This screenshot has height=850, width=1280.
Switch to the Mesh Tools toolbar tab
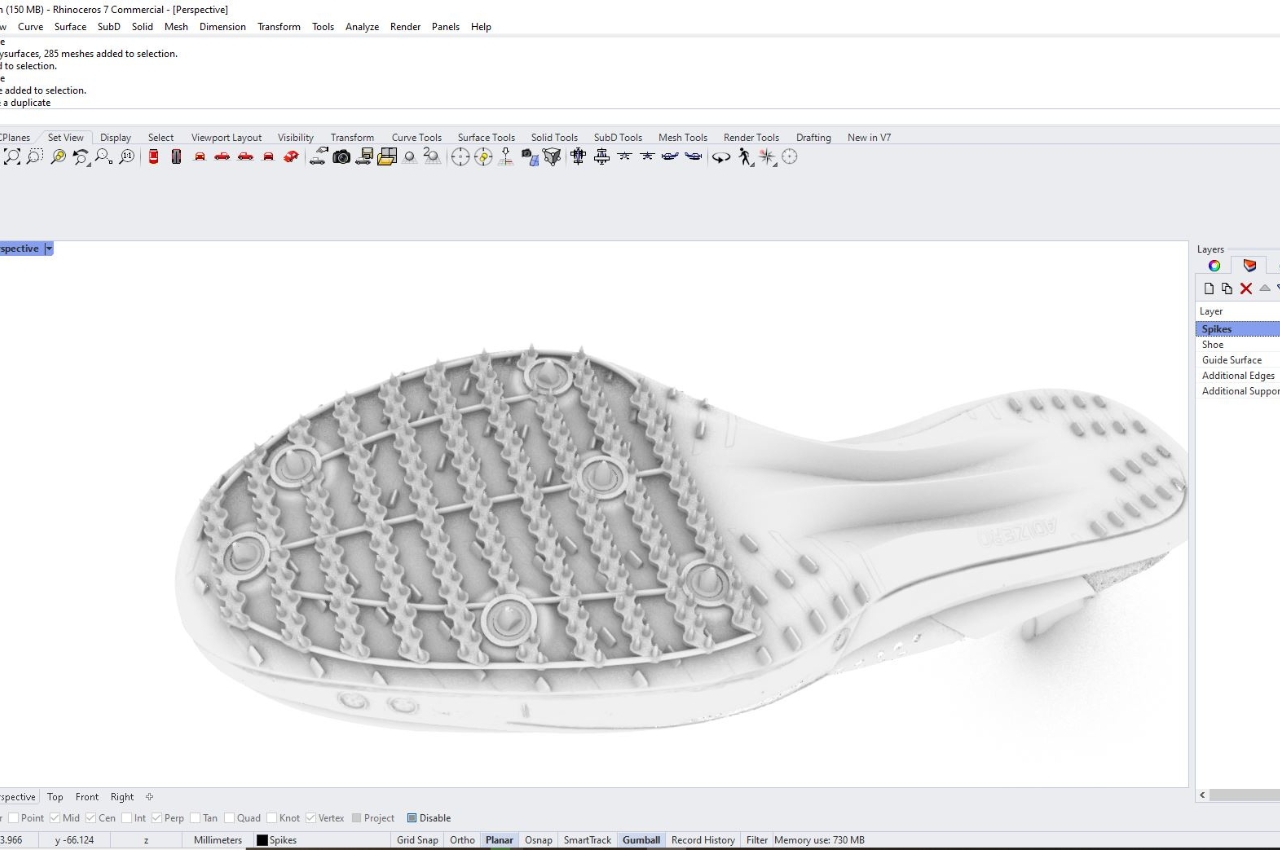682,138
